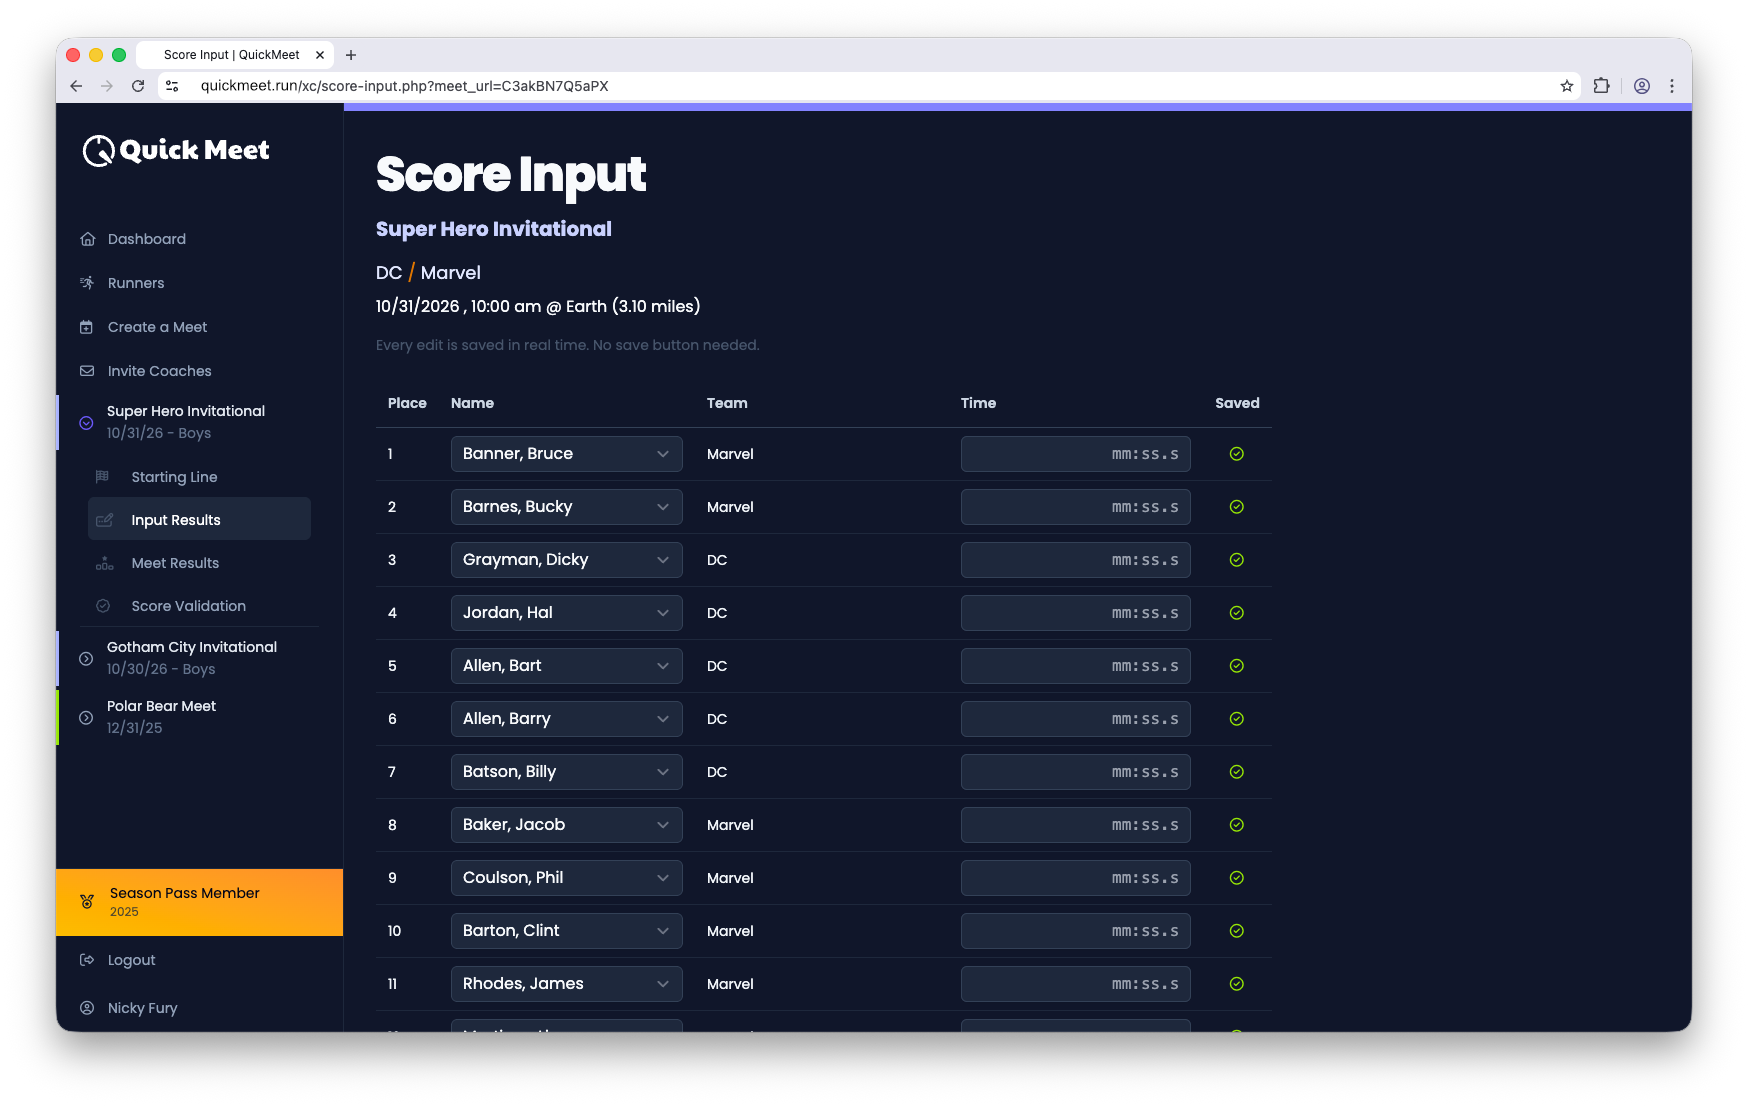1748x1106 pixels.
Task: Open the Season Pass Member banner
Action: [x=183, y=901]
